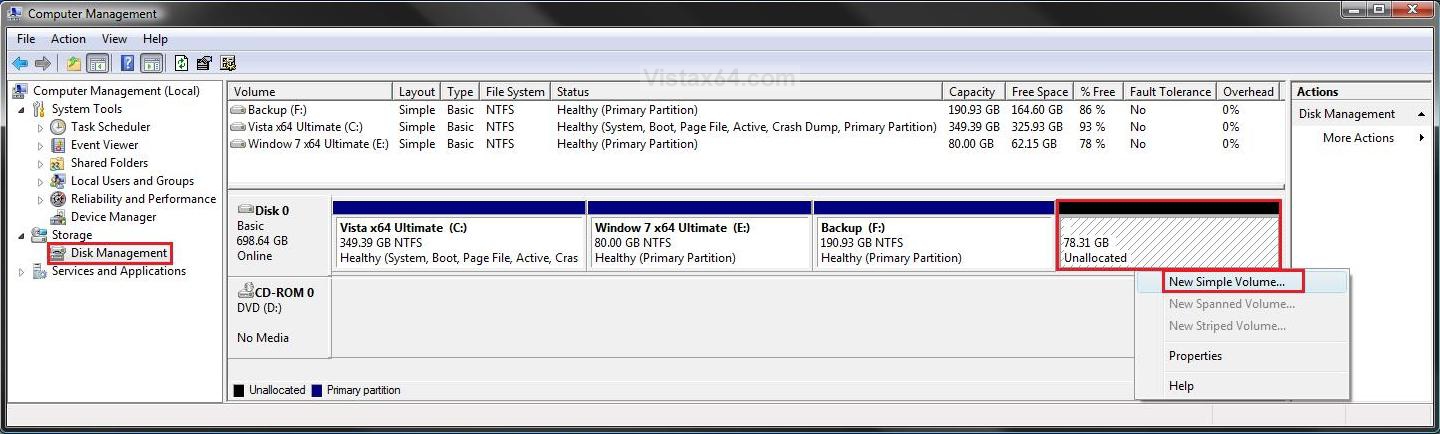Sort by the Fault Tolerance column header

point(1170,92)
